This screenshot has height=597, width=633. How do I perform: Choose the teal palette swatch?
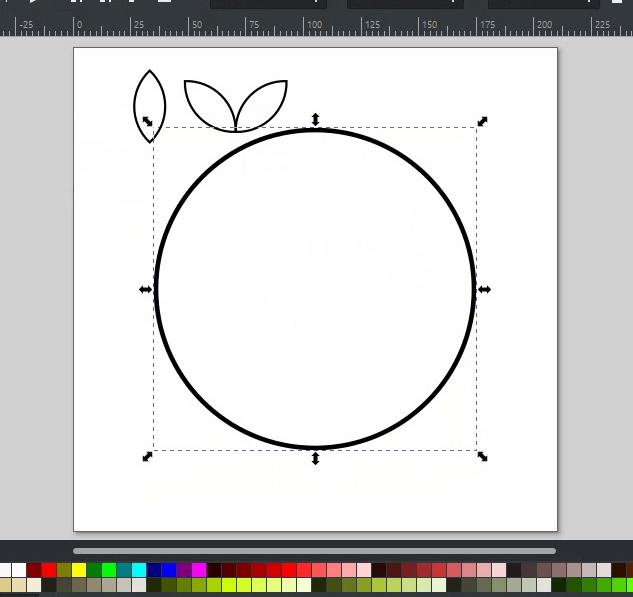pyautogui.click(x=124, y=570)
